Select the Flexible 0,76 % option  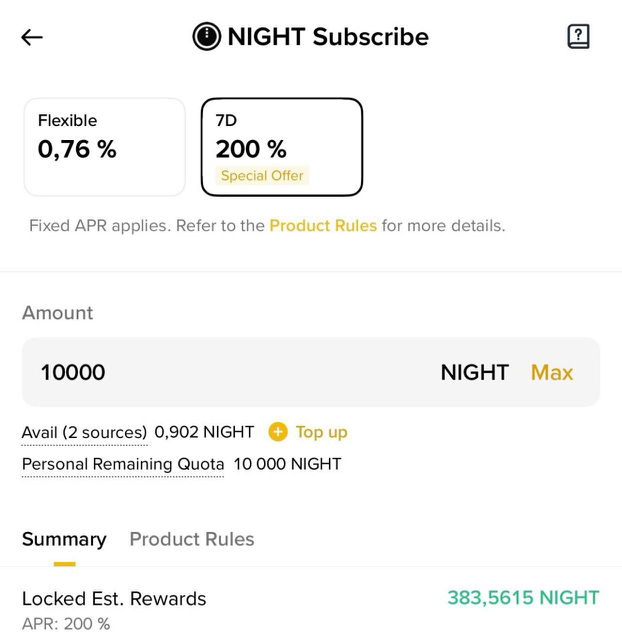104,146
